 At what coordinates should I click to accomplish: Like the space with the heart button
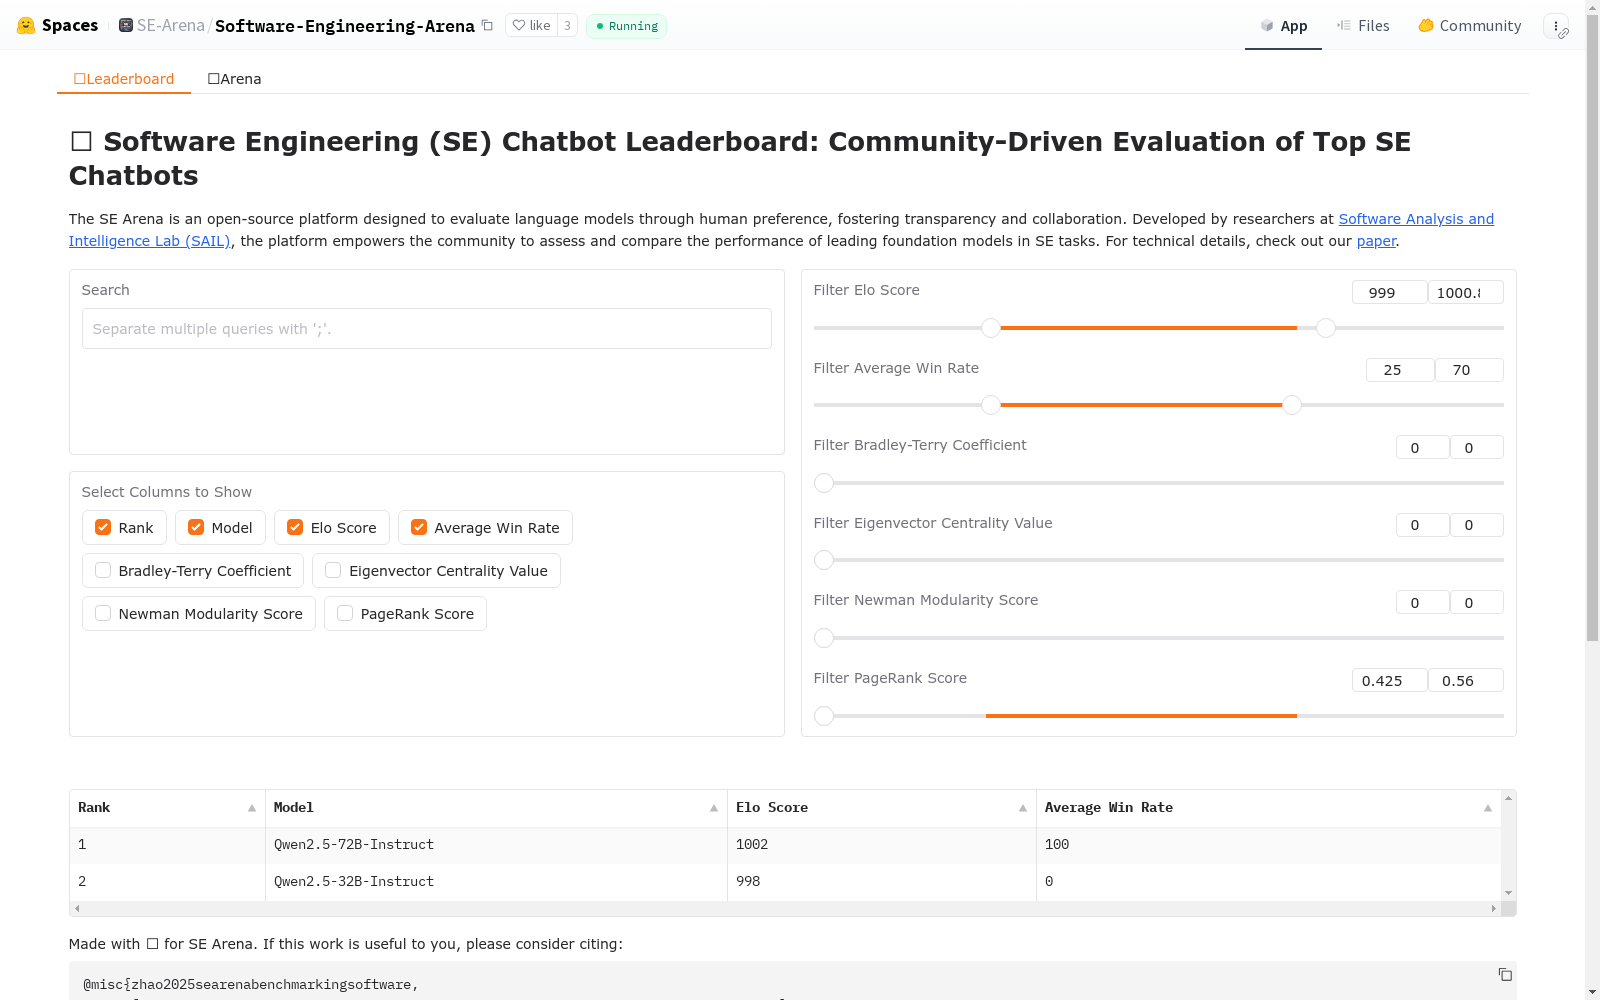(531, 26)
